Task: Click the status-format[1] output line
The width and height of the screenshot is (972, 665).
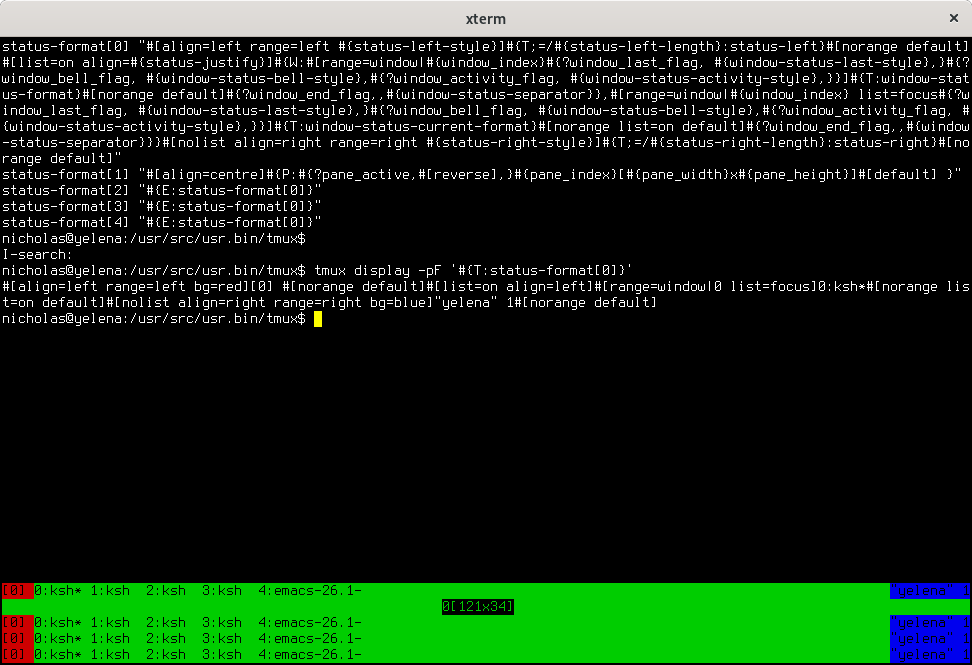Action: pyautogui.click(x=482, y=174)
